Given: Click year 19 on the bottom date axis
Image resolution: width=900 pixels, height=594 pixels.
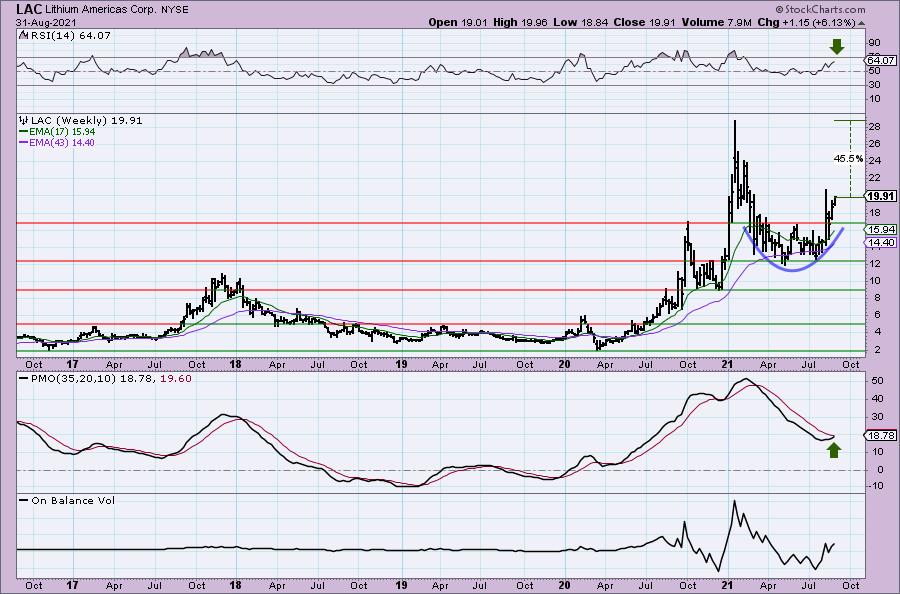Looking at the screenshot, I should pos(401,585).
